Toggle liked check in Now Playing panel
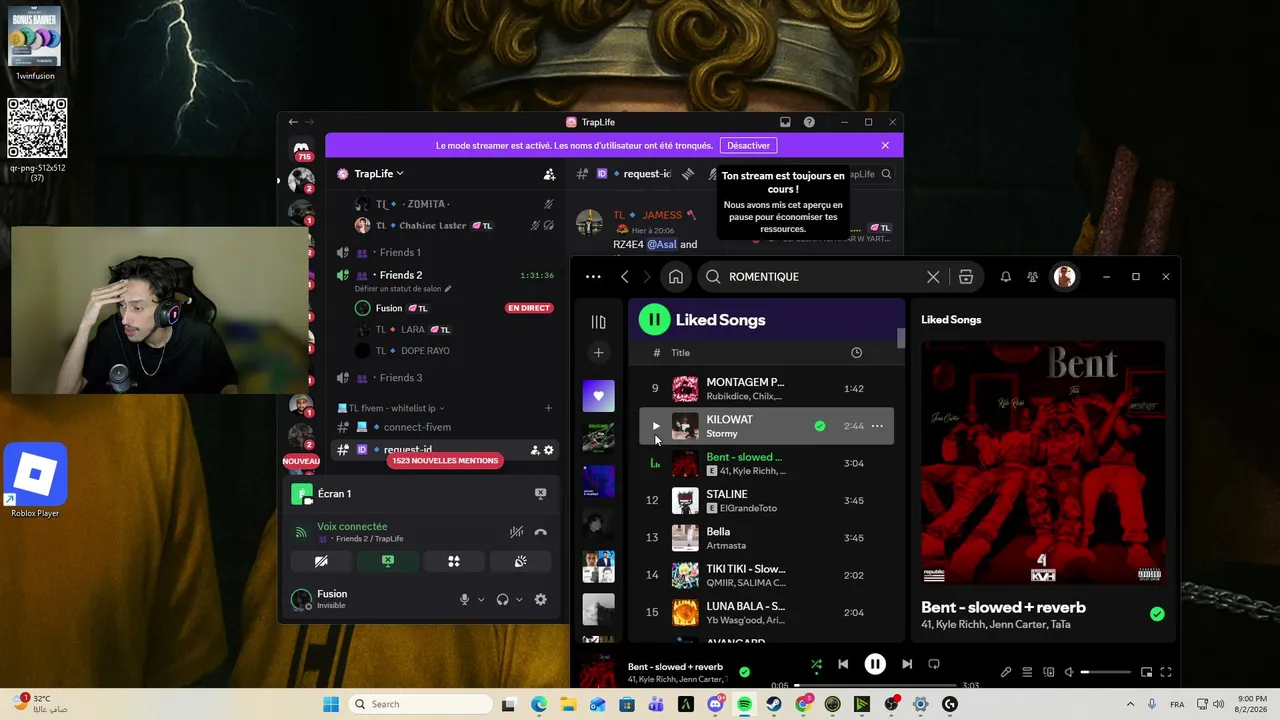This screenshot has height=720, width=1280. (x=1157, y=614)
